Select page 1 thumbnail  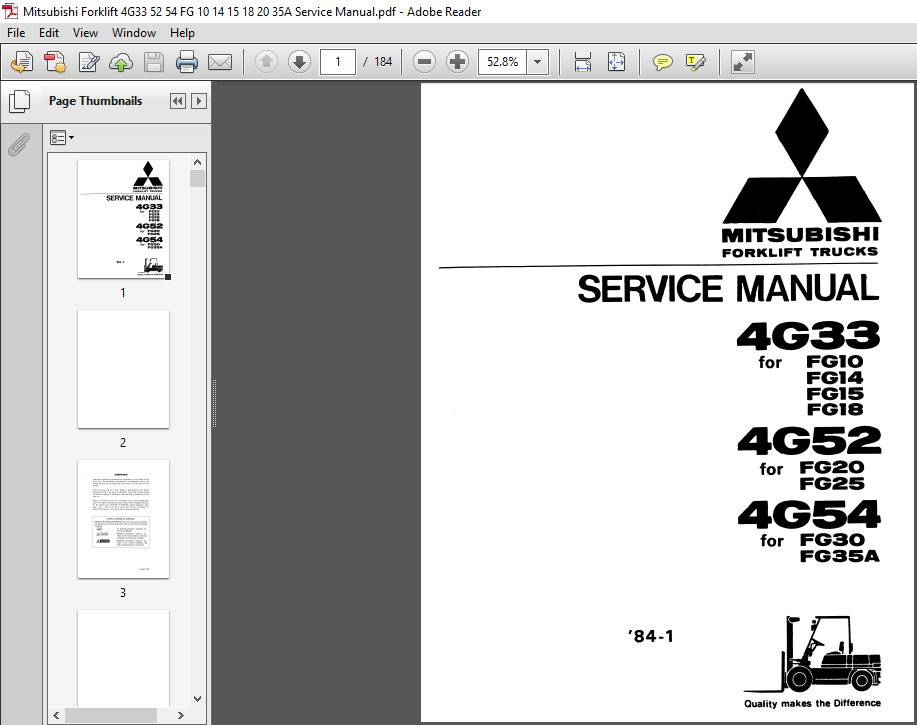tap(123, 219)
